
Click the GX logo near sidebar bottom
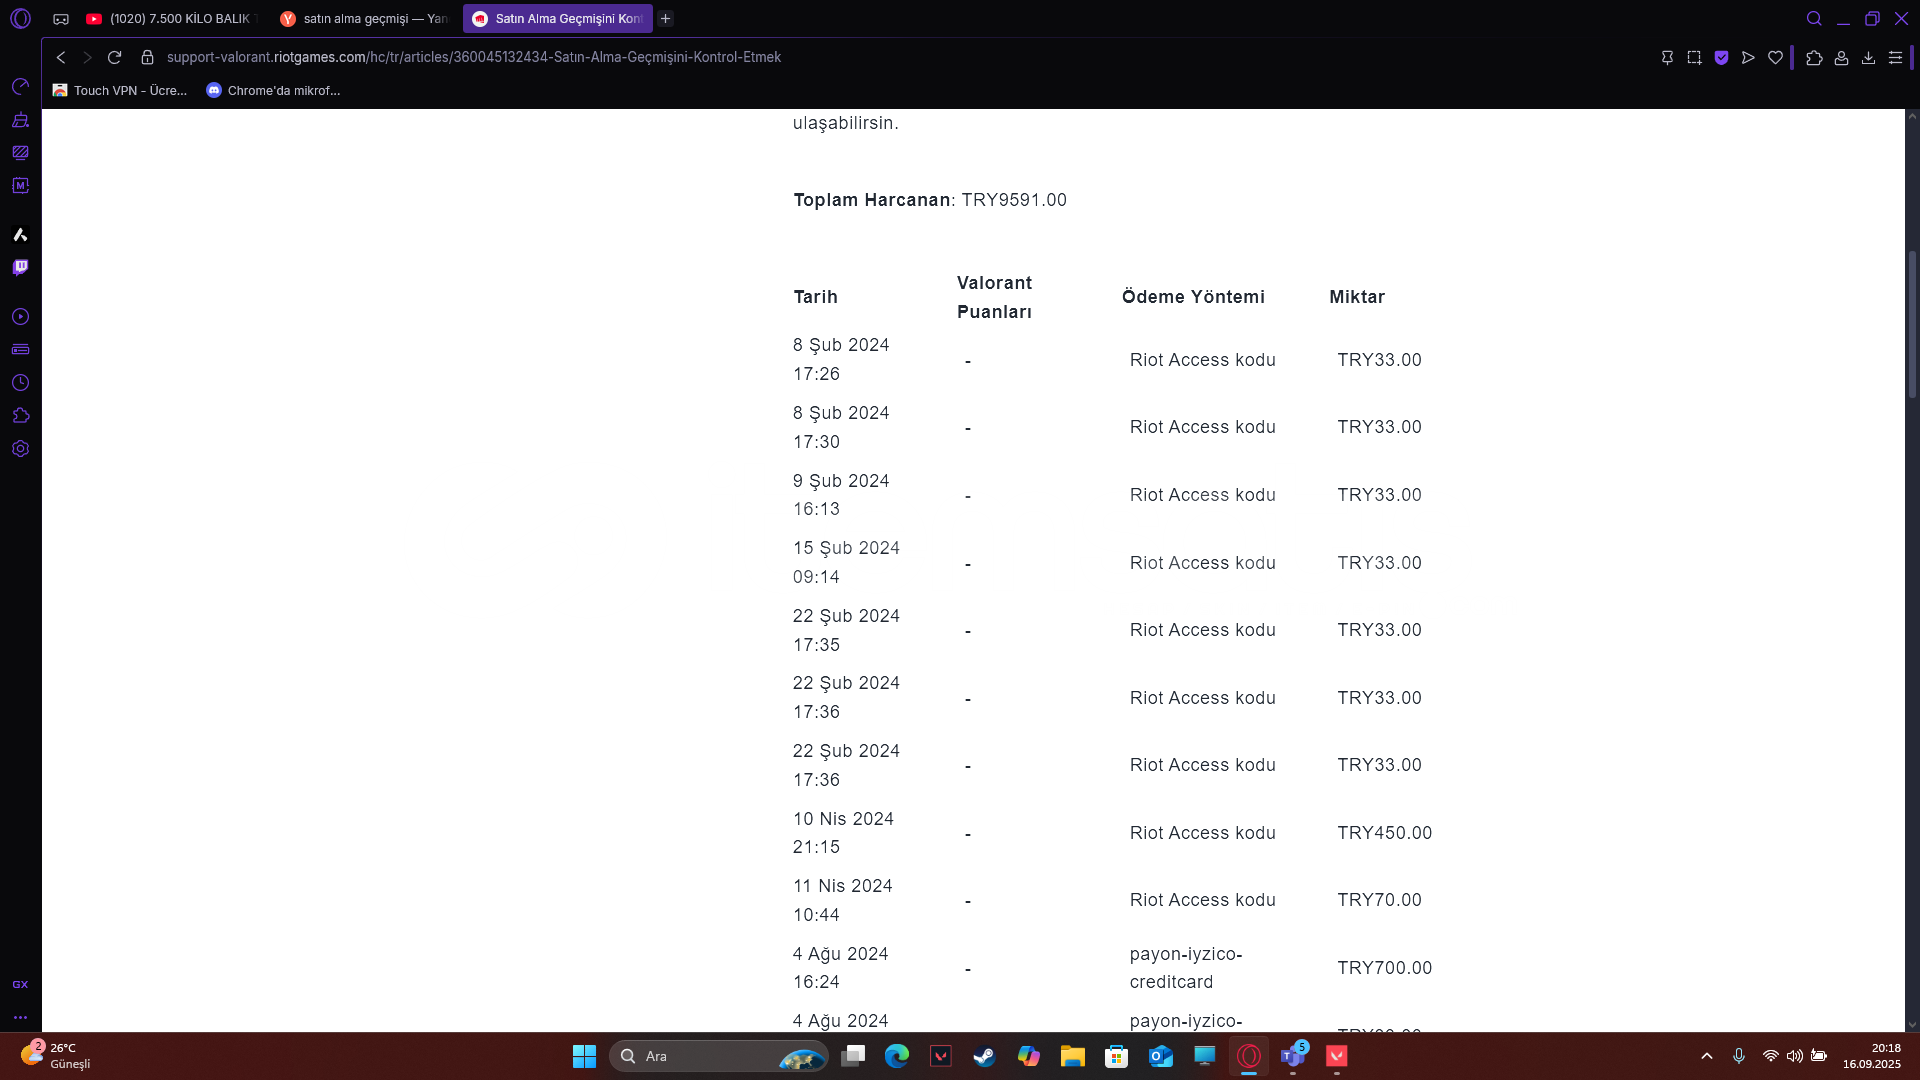(x=20, y=985)
